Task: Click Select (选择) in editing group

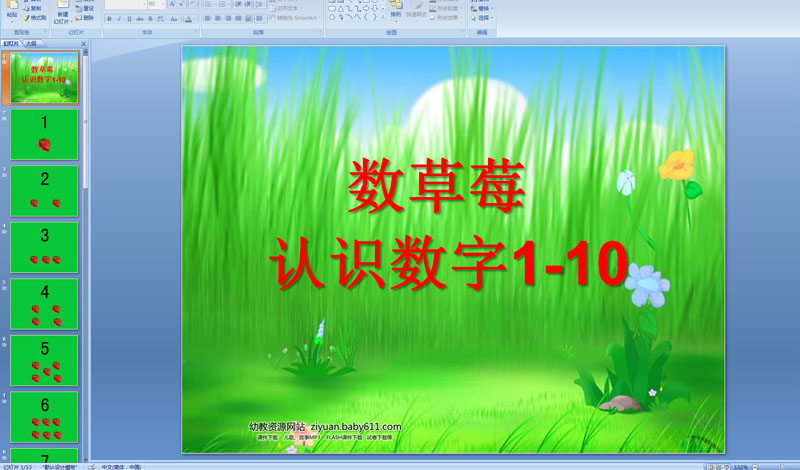Action: pos(482,17)
